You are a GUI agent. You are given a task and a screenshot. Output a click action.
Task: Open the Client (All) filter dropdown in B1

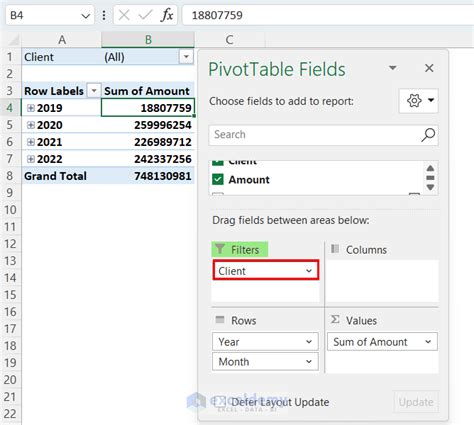coord(186,57)
